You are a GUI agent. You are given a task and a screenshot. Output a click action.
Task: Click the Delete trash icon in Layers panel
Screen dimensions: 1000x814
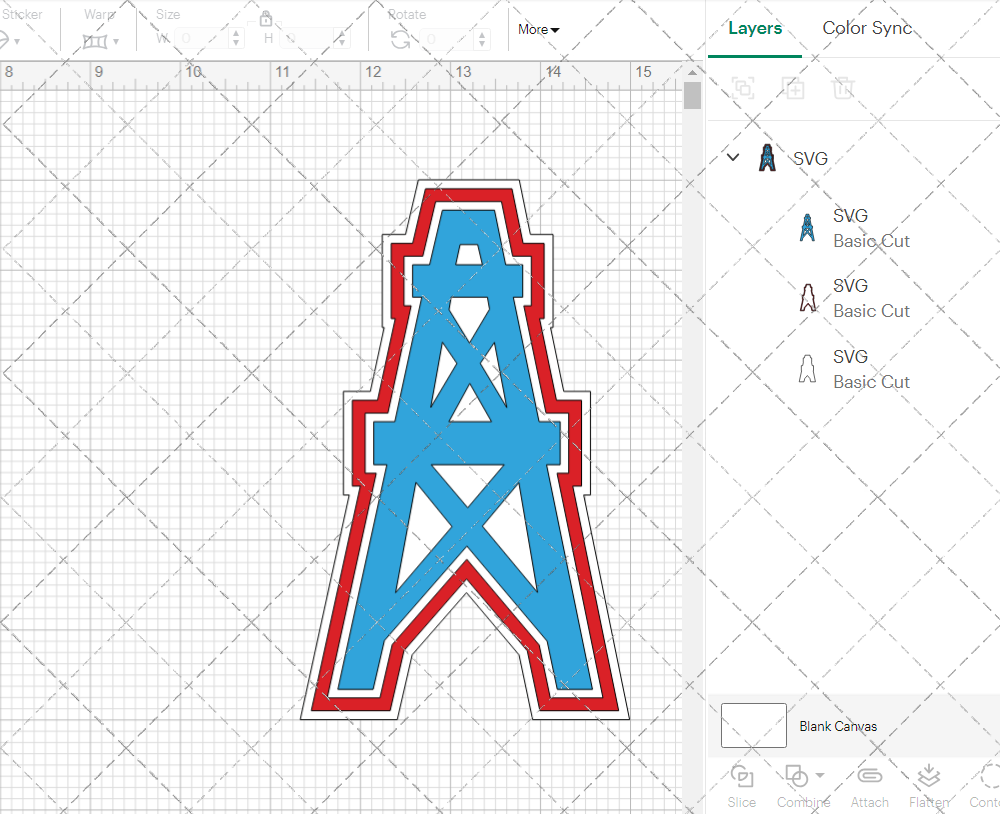842,87
